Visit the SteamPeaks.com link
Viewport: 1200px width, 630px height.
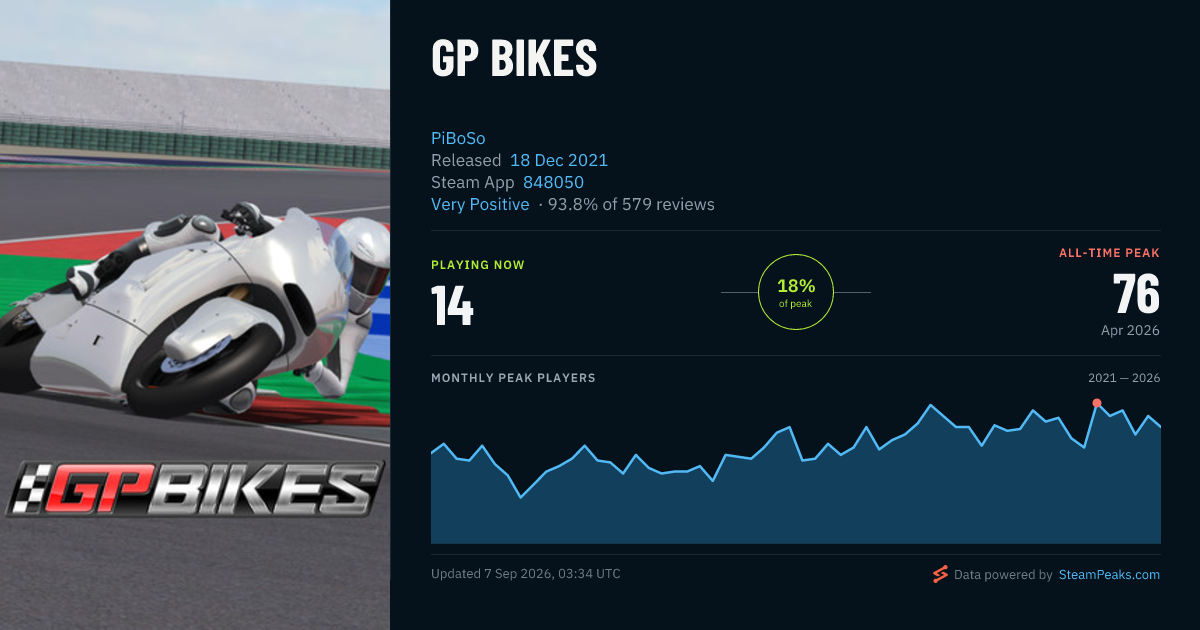point(1109,575)
